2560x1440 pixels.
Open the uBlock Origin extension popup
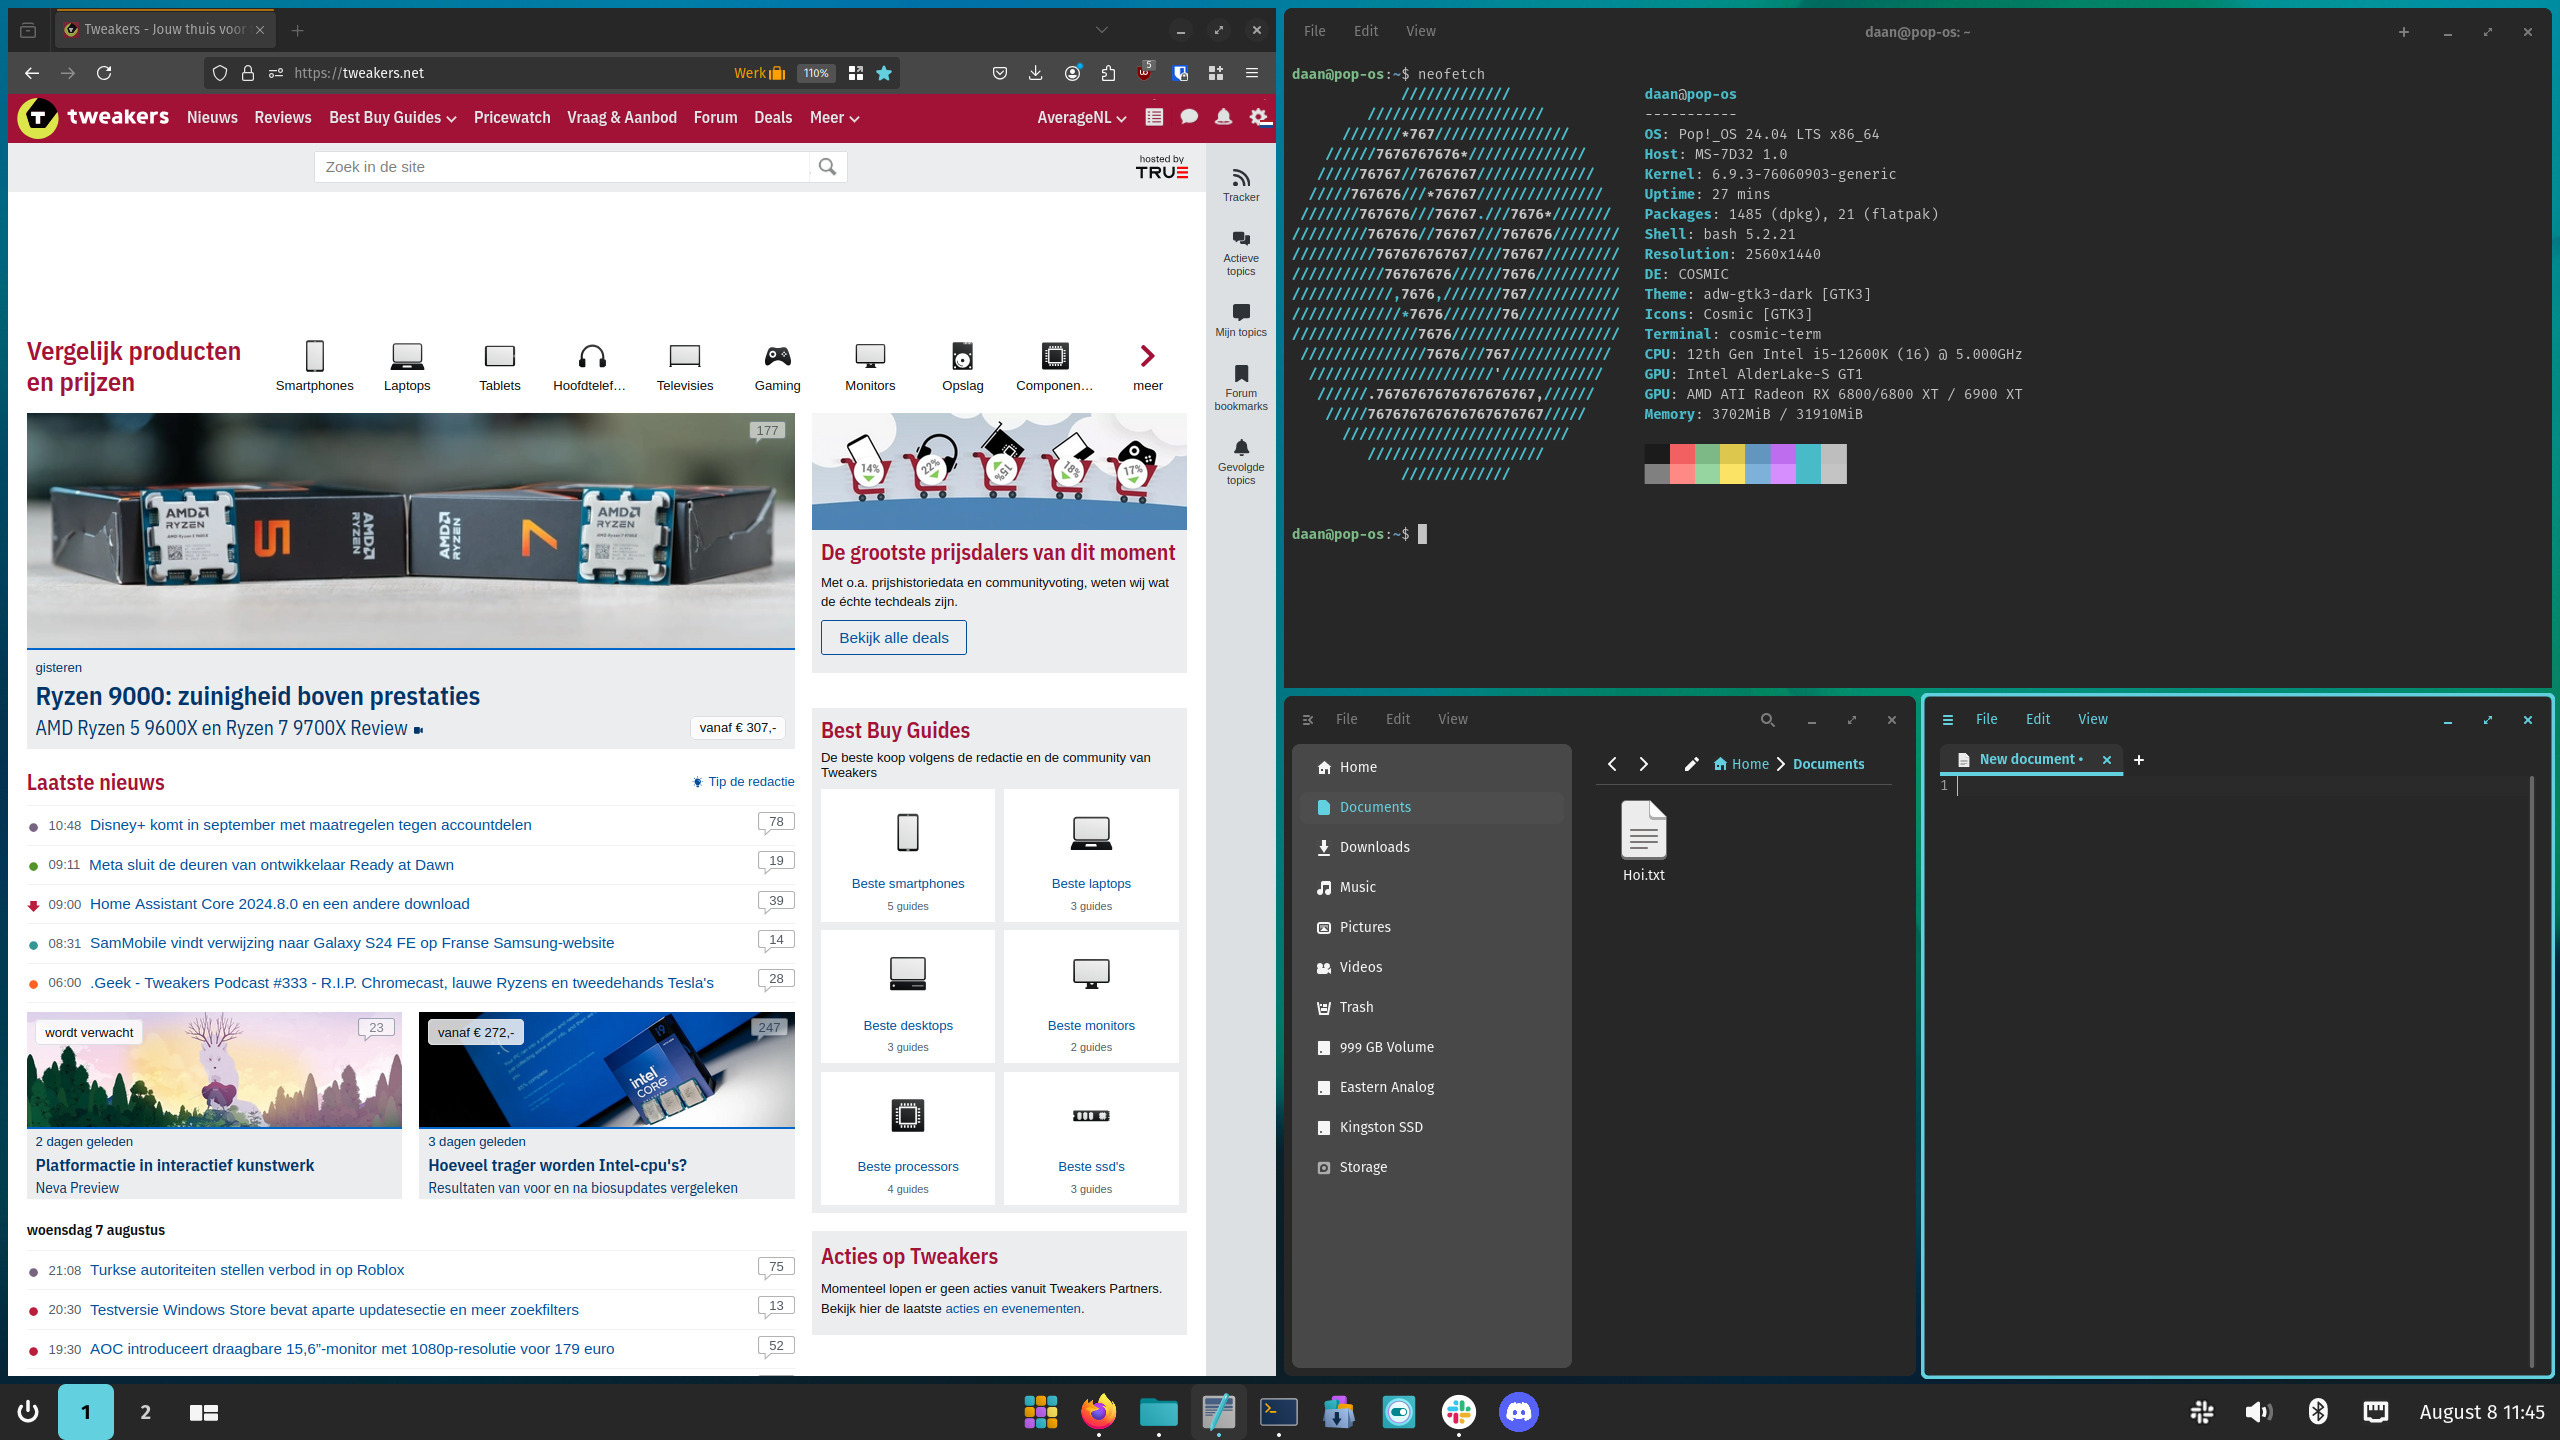click(1142, 72)
